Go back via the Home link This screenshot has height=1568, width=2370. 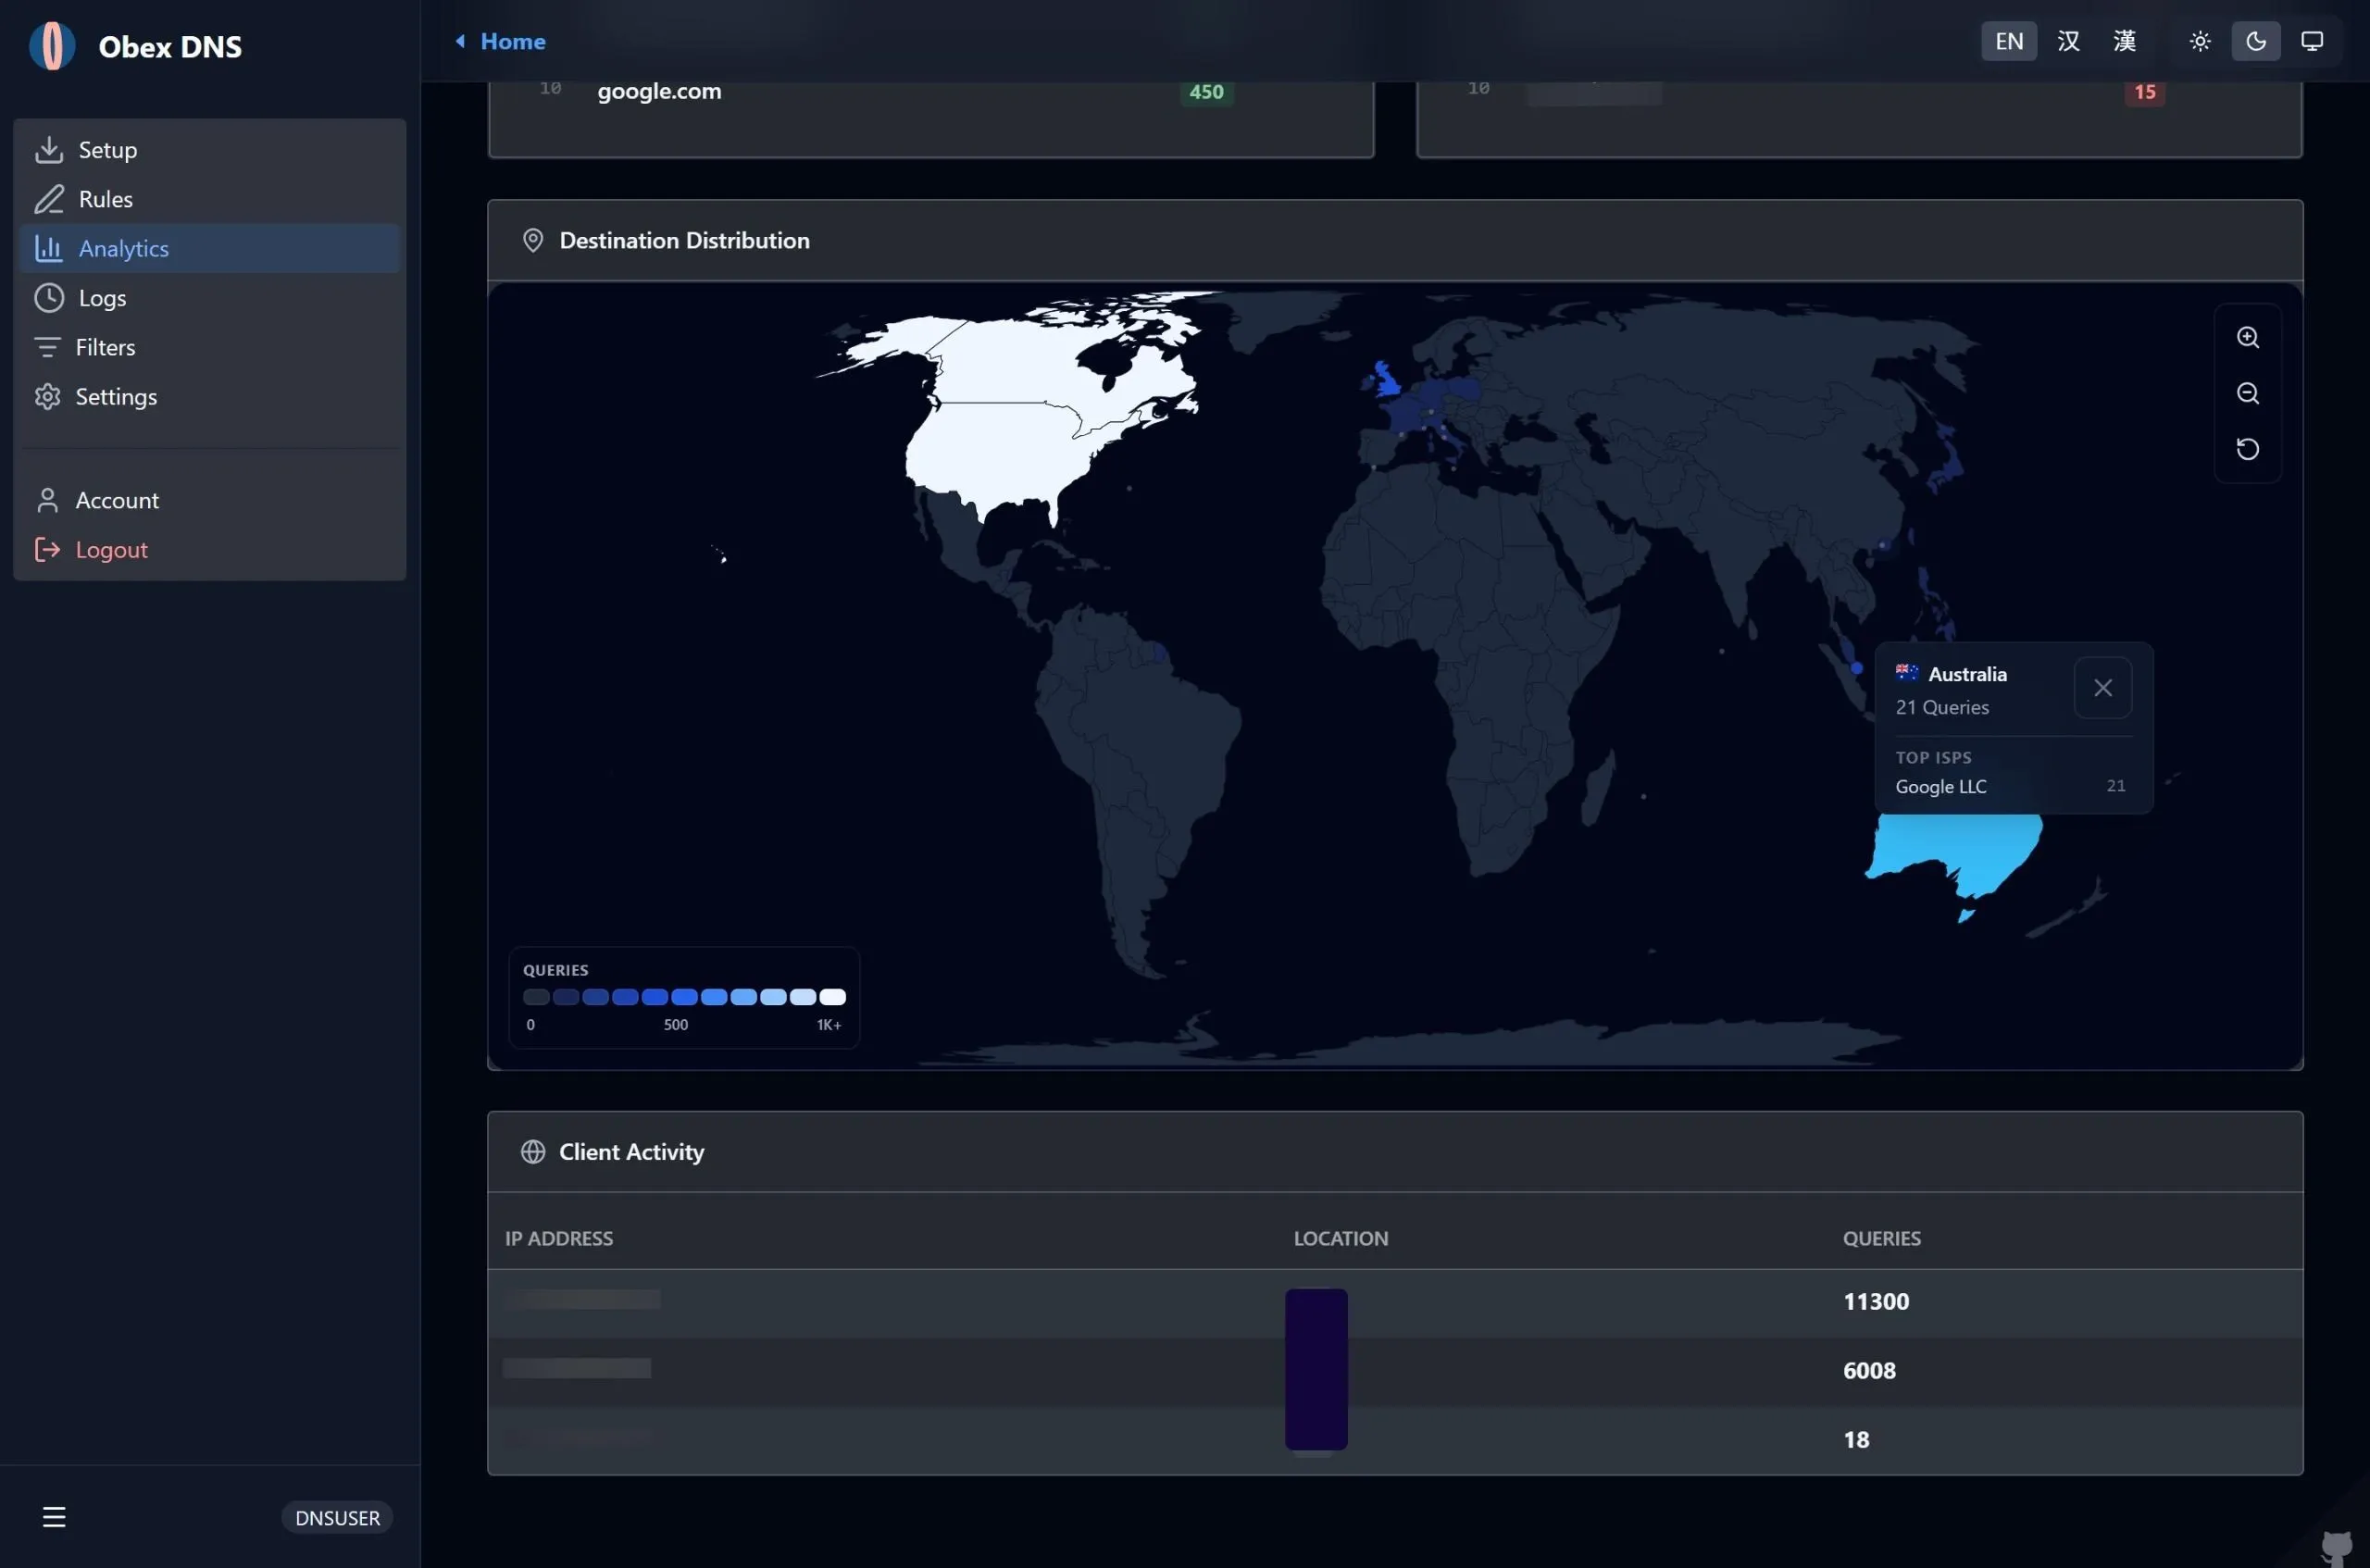[x=501, y=41]
